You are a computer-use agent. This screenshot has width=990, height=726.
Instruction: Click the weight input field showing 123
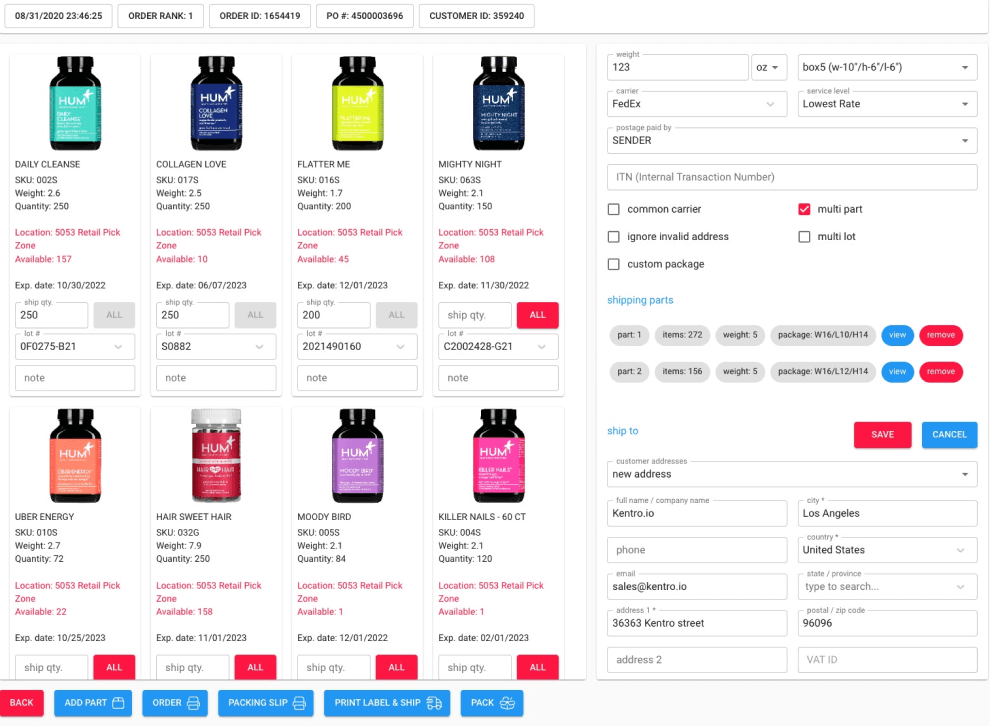coord(677,67)
